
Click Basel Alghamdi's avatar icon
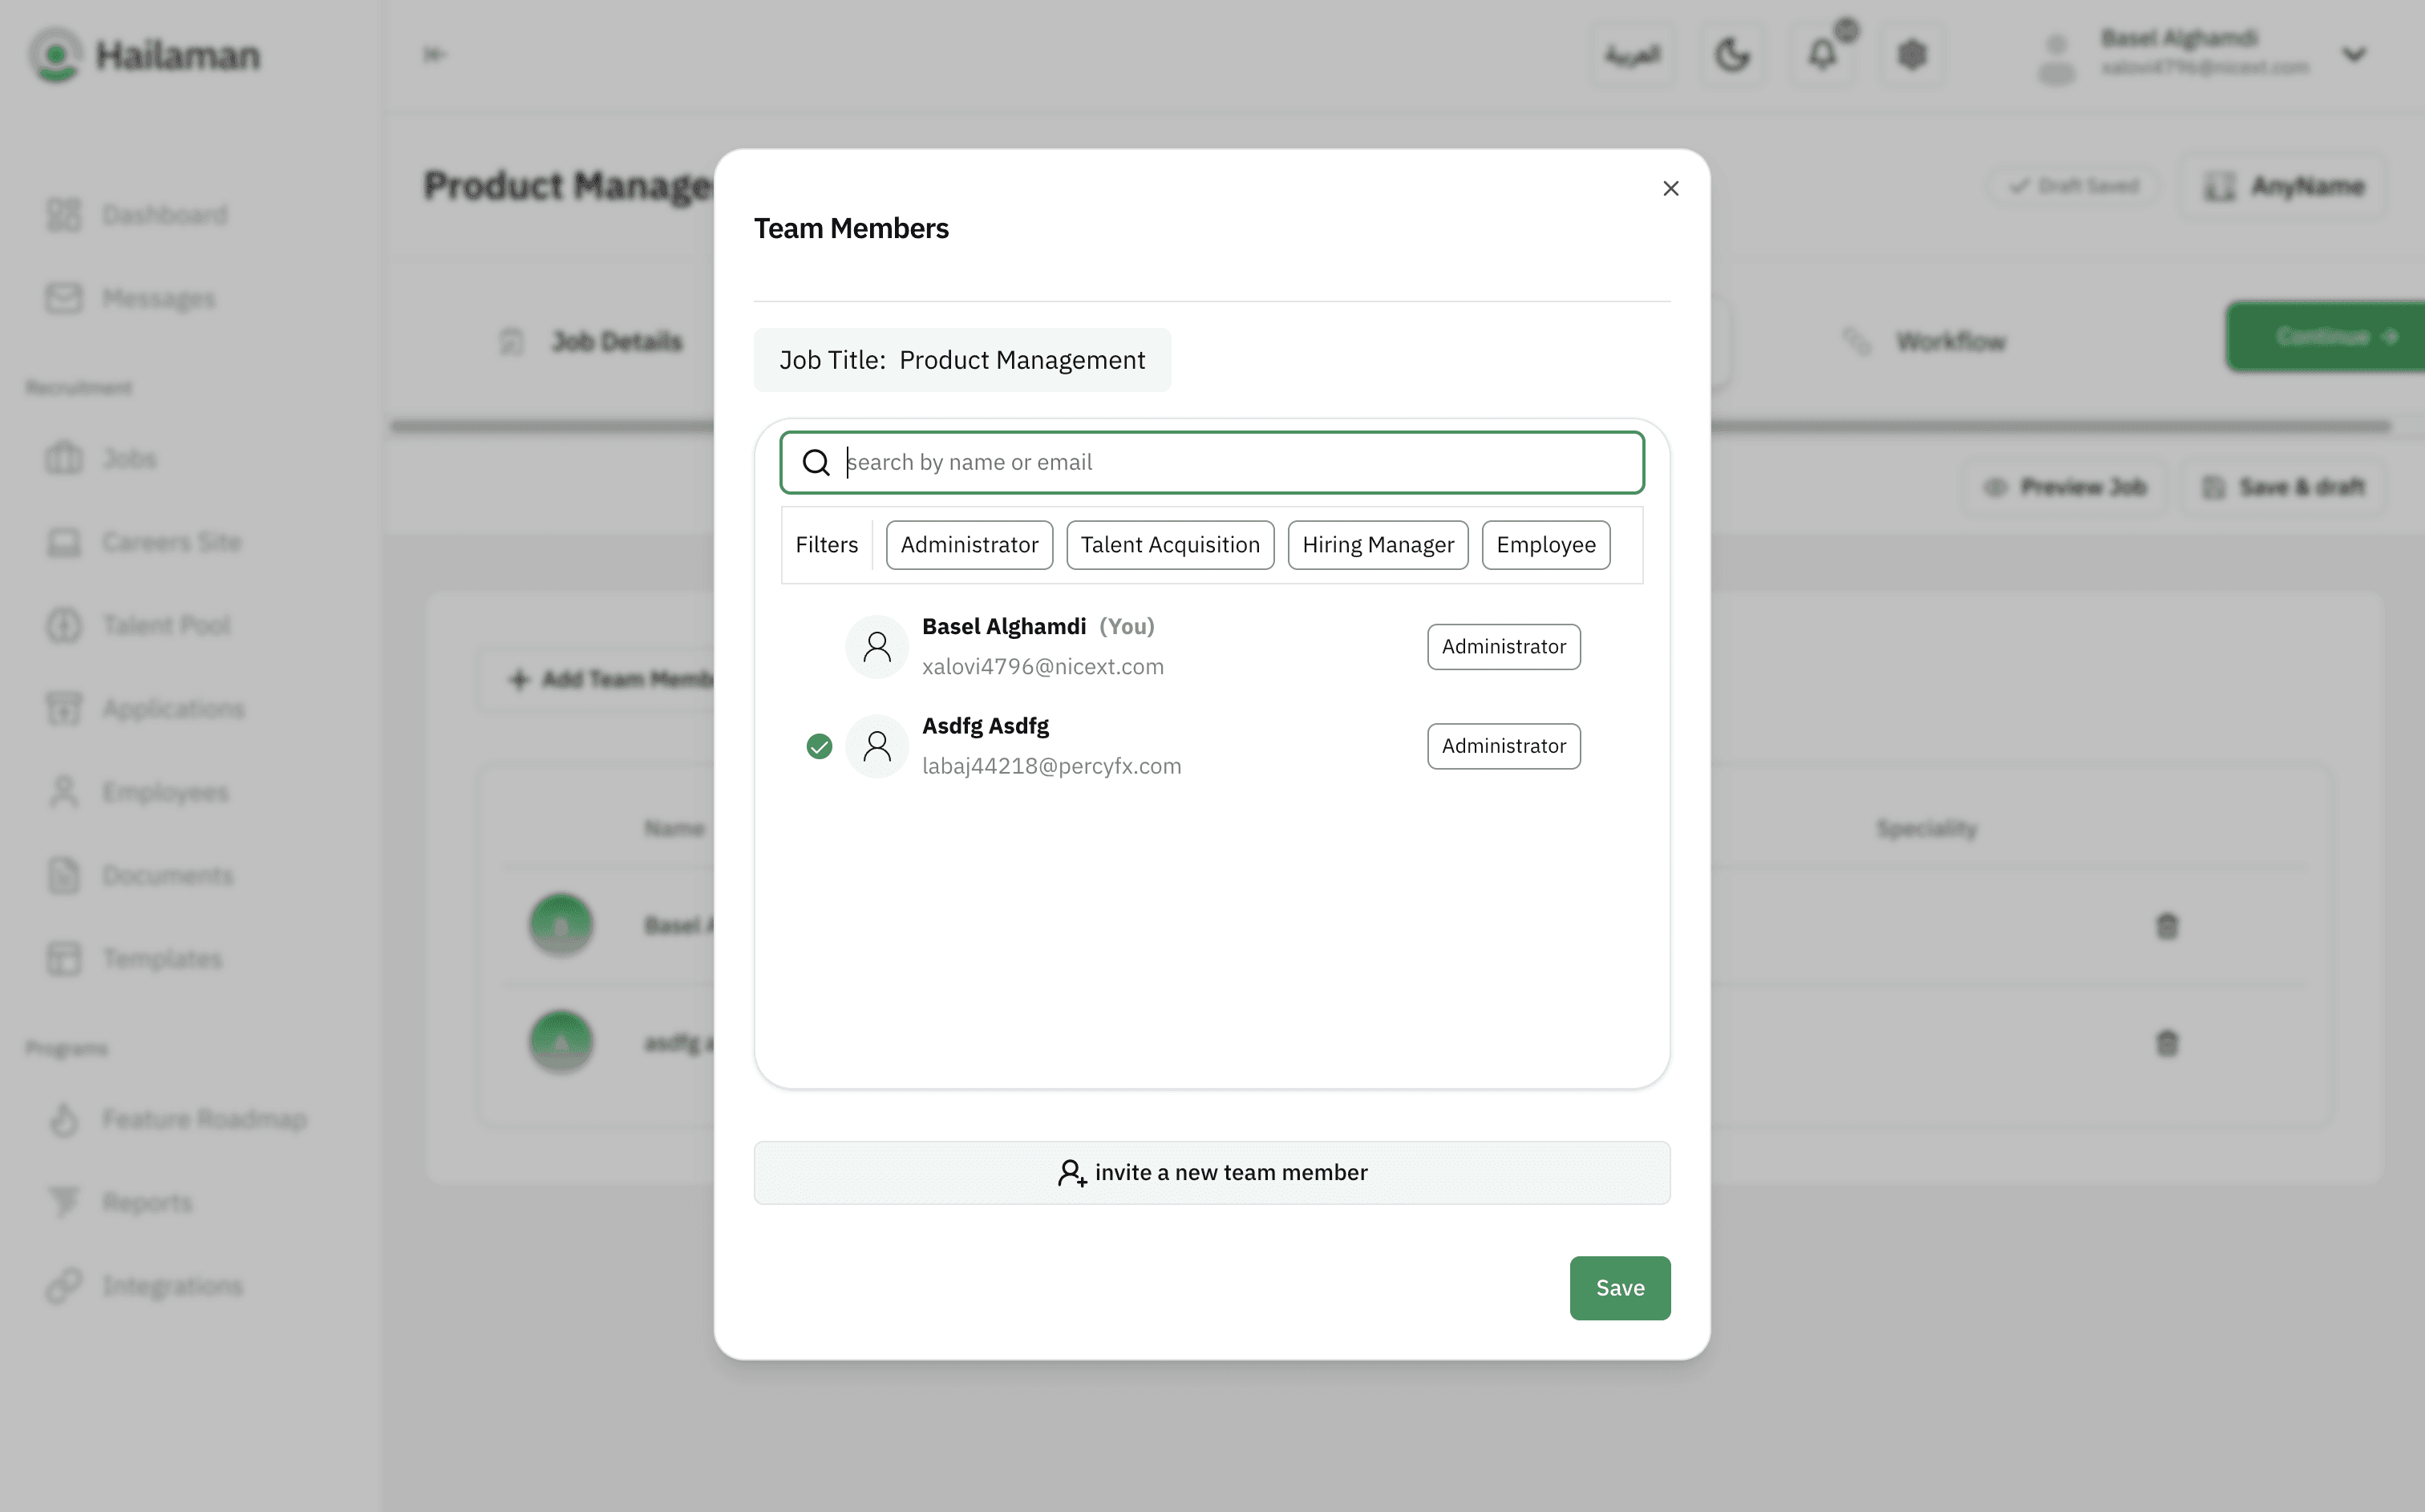(876, 647)
